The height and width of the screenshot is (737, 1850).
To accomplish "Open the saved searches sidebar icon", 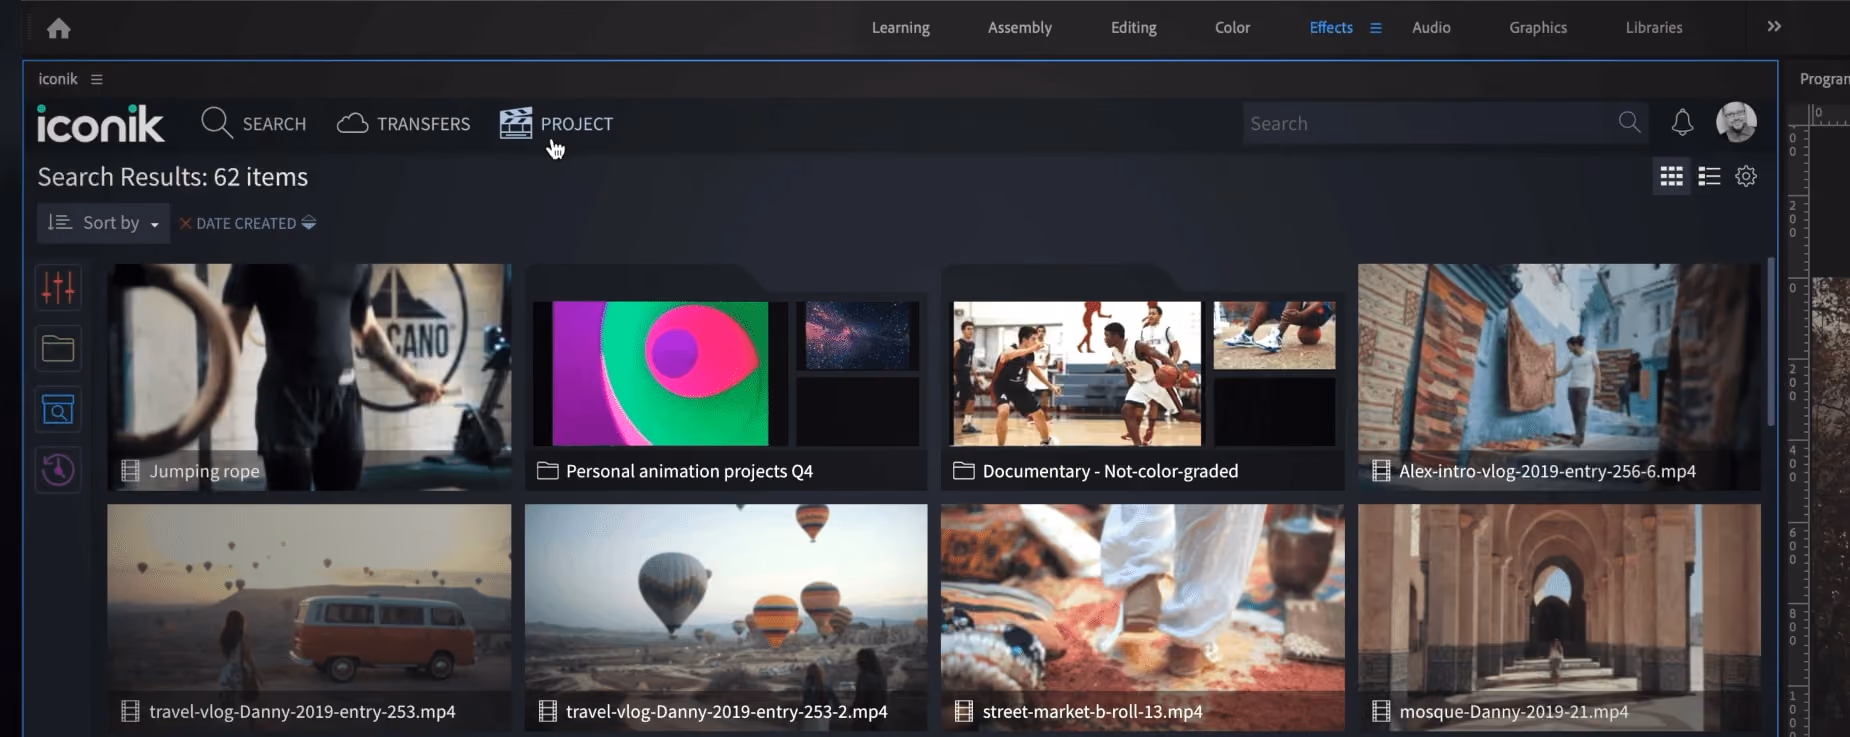I will (x=58, y=409).
